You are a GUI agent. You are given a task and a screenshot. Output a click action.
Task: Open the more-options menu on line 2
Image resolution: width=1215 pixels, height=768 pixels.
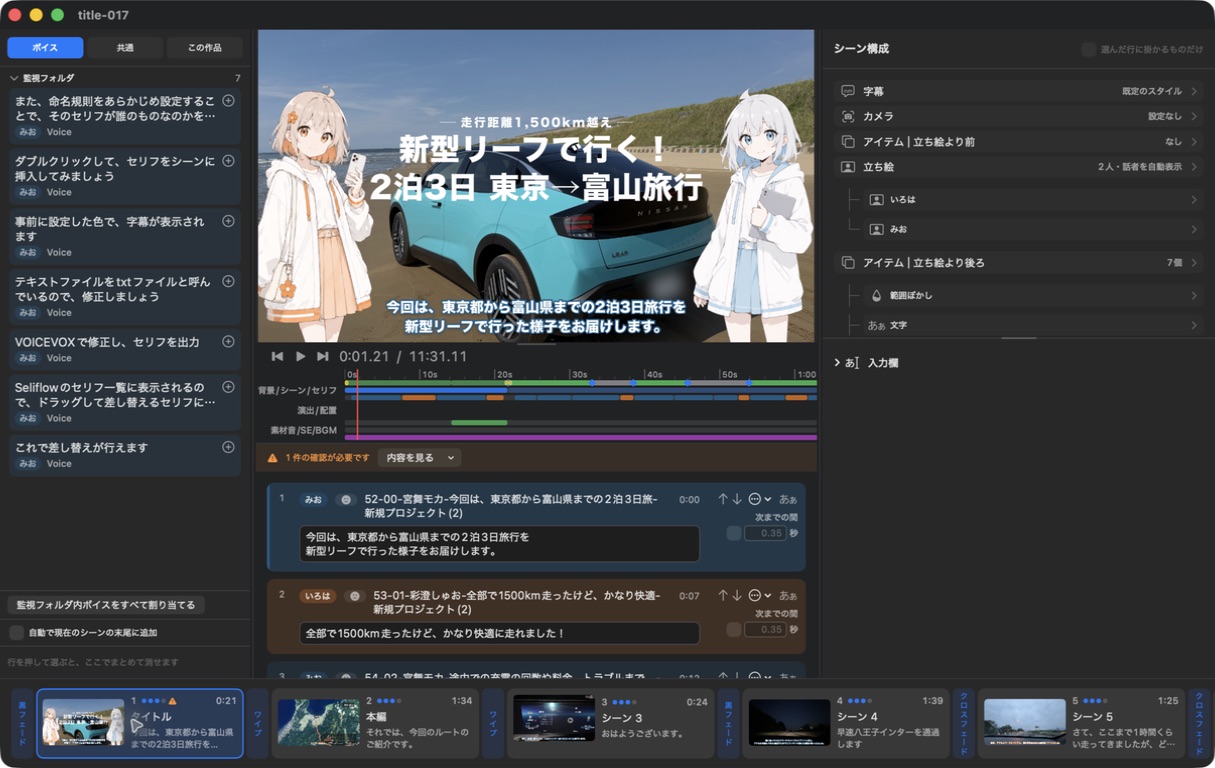pos(759,596)
